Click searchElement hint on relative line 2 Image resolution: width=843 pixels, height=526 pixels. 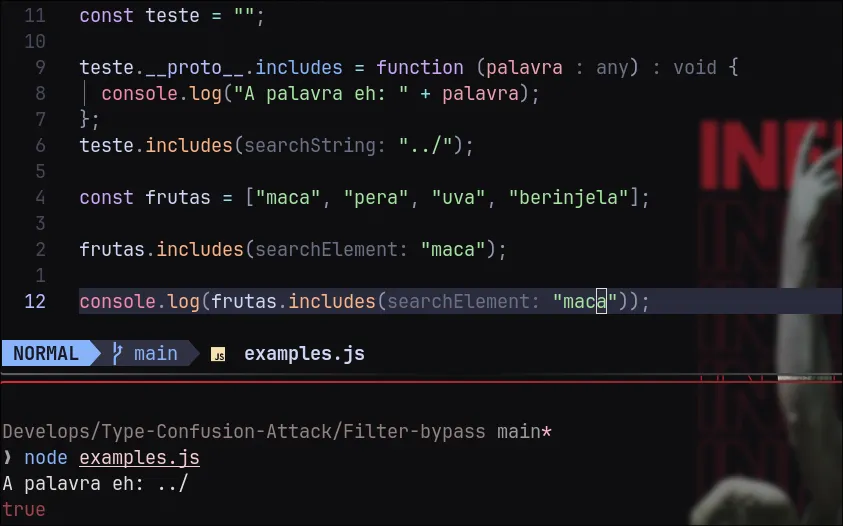click(x=331, y=250)
